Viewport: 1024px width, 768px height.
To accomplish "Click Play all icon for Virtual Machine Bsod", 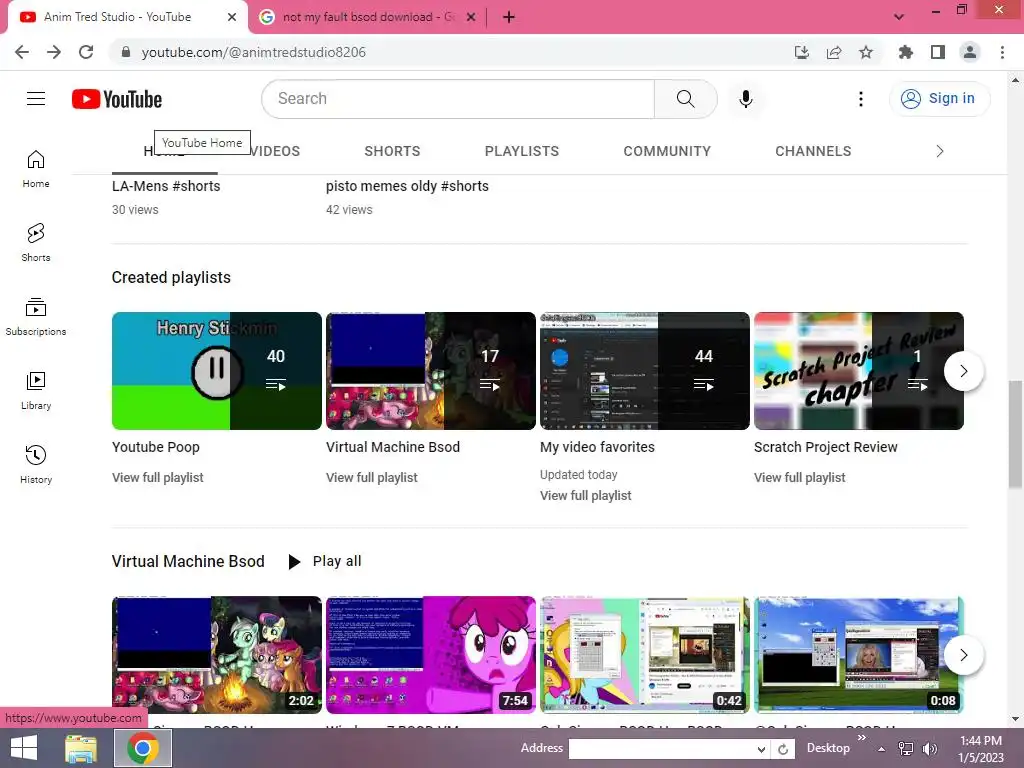I will click(295, 562).
